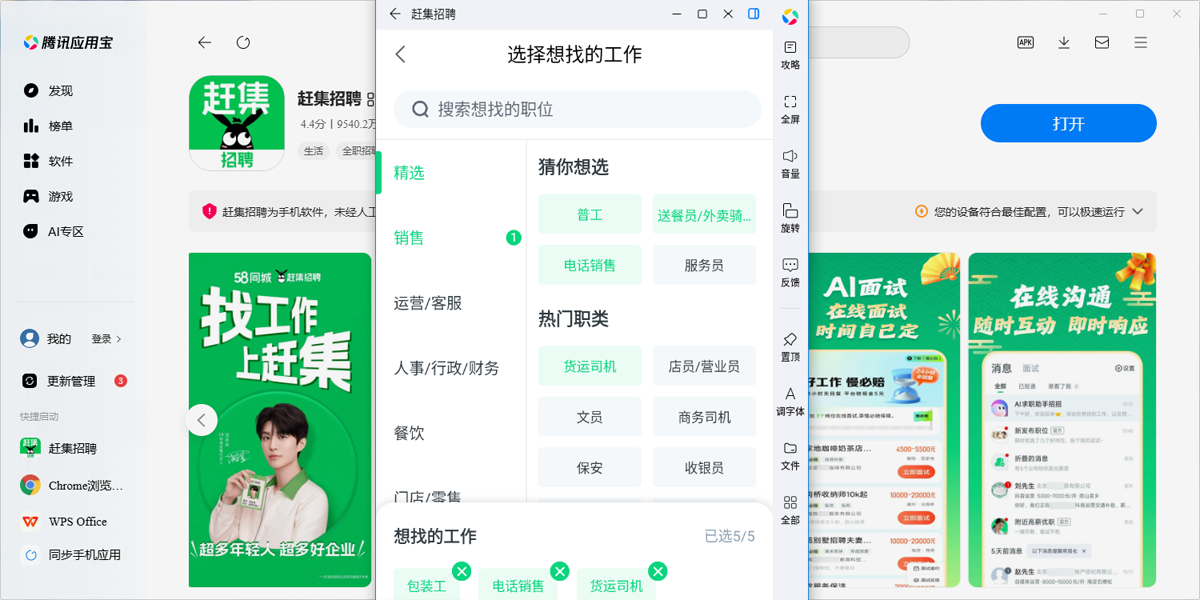
Task: Toggle 普工 job chip
Action: [590, 214]
